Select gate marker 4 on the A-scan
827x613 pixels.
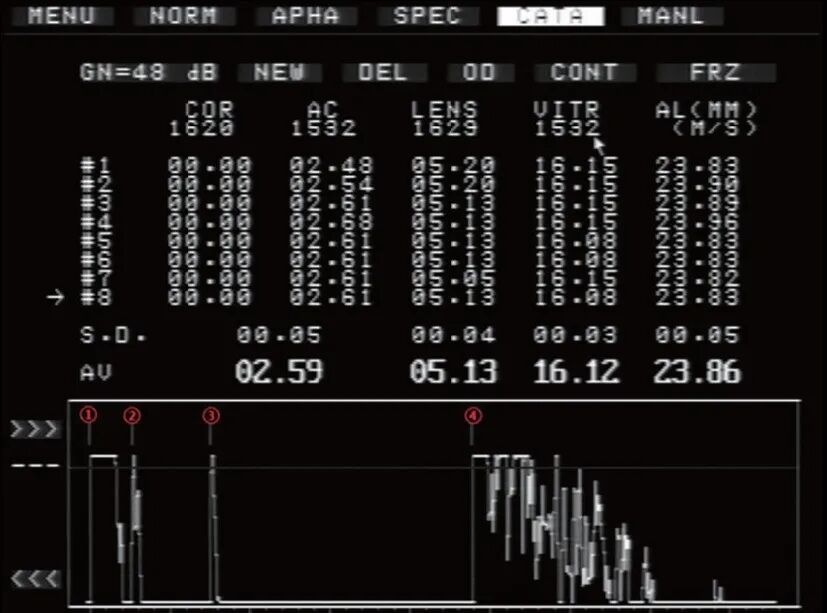[473, 416]
